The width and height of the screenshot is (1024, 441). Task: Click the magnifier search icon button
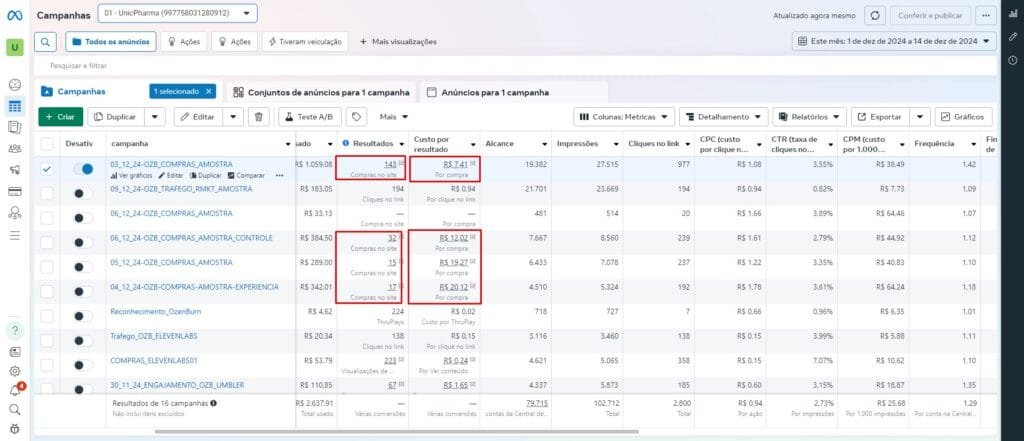[x=46, y=42]
